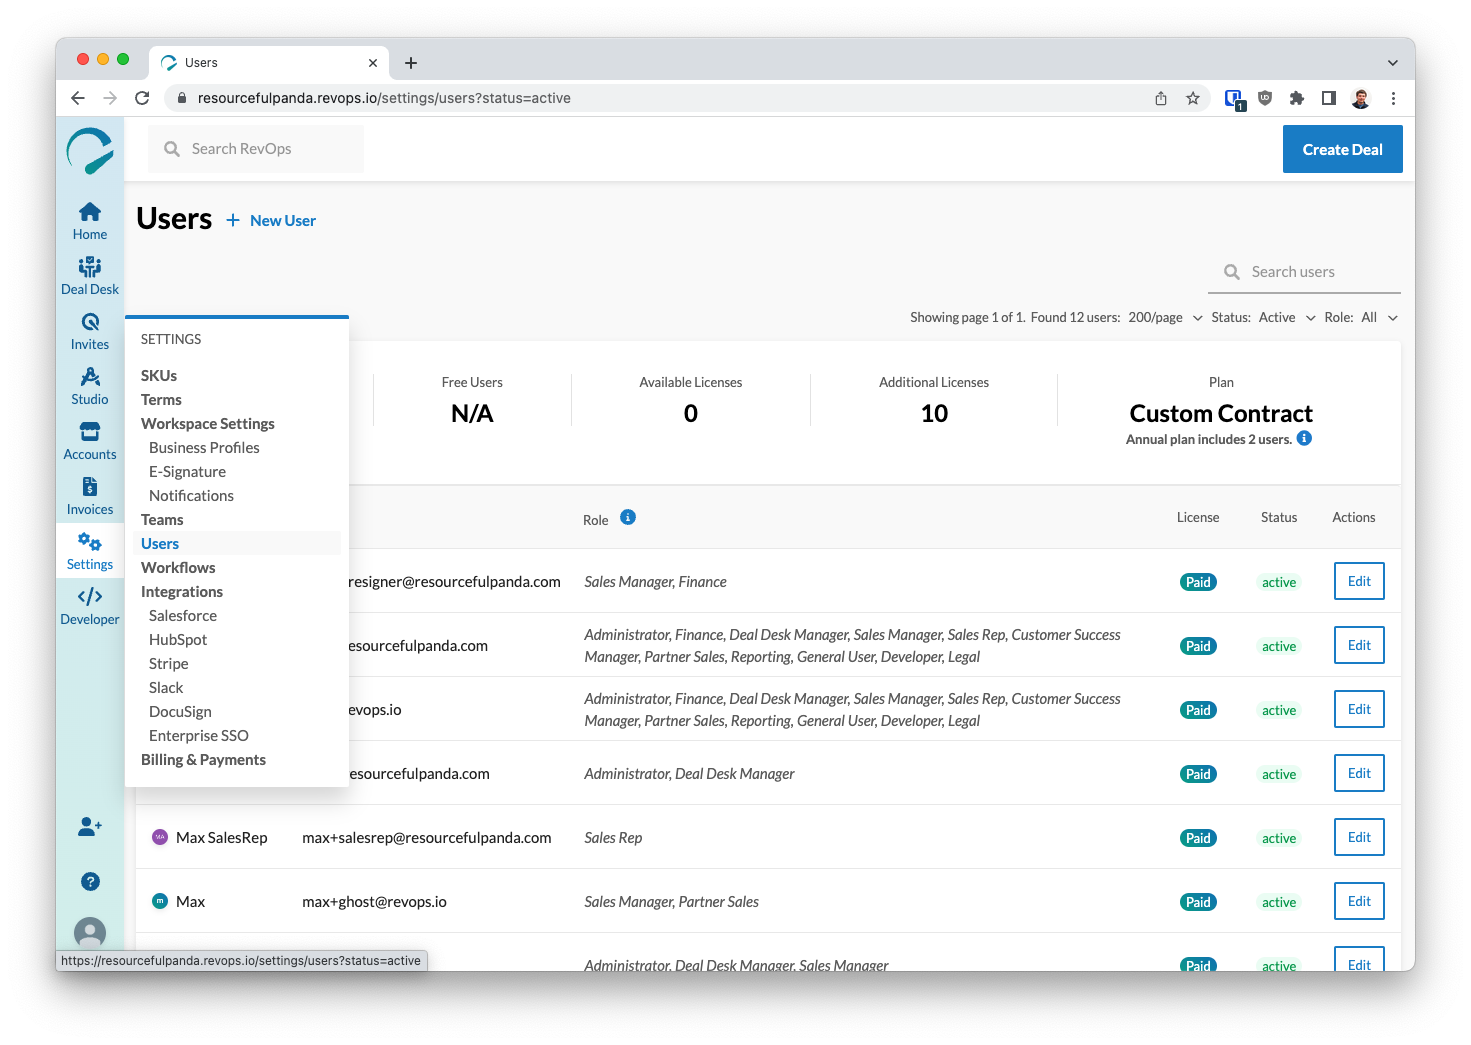The width and height of the screenshot is (1471, 1045).
Task: Expand the 200/page dropdown
Action: 1165,317
